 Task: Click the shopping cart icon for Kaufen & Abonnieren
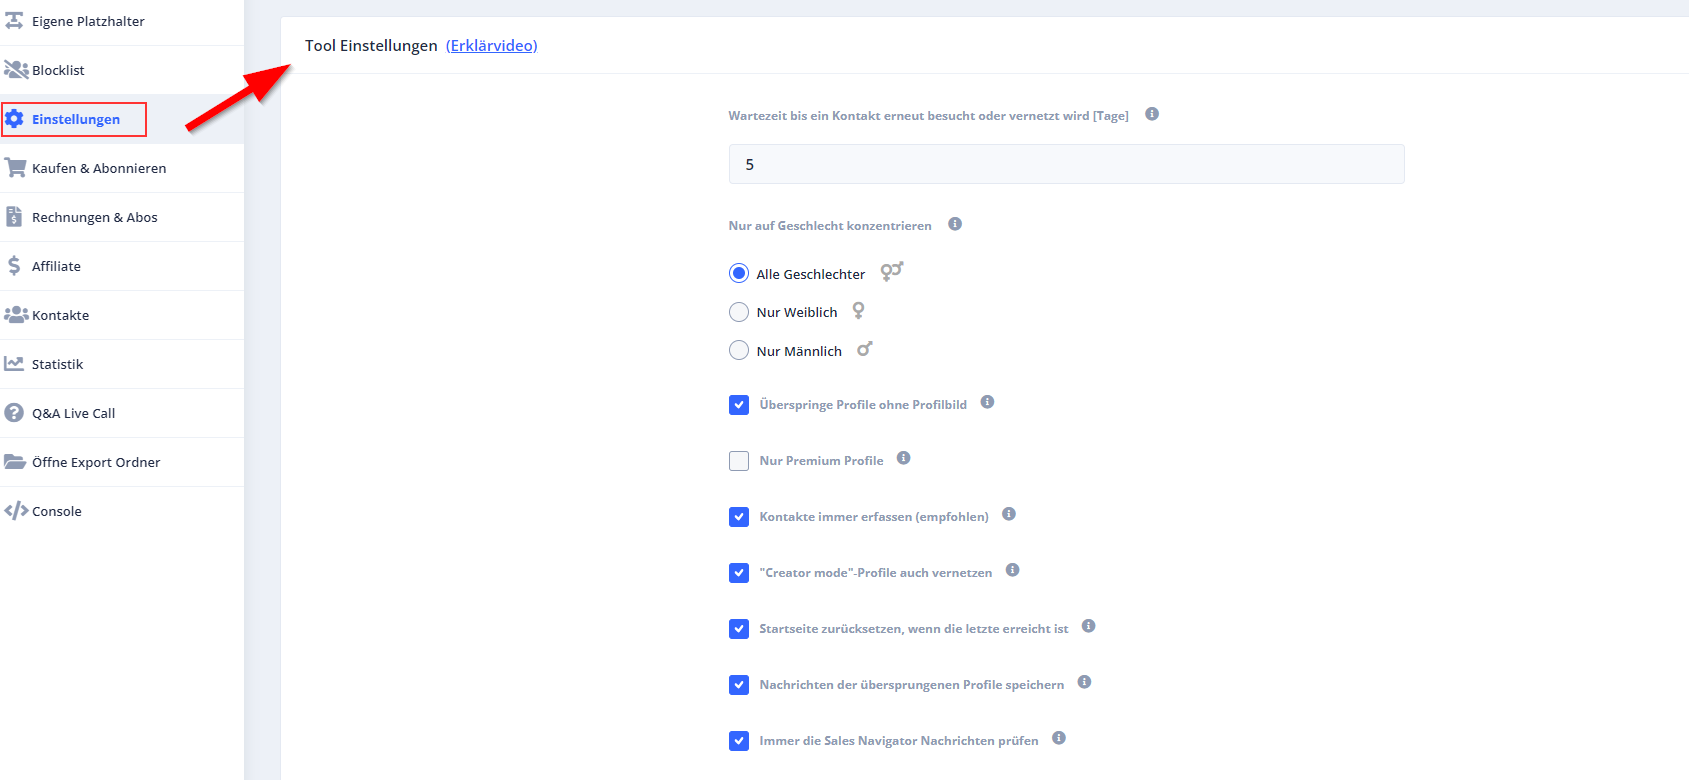point(15,168)
